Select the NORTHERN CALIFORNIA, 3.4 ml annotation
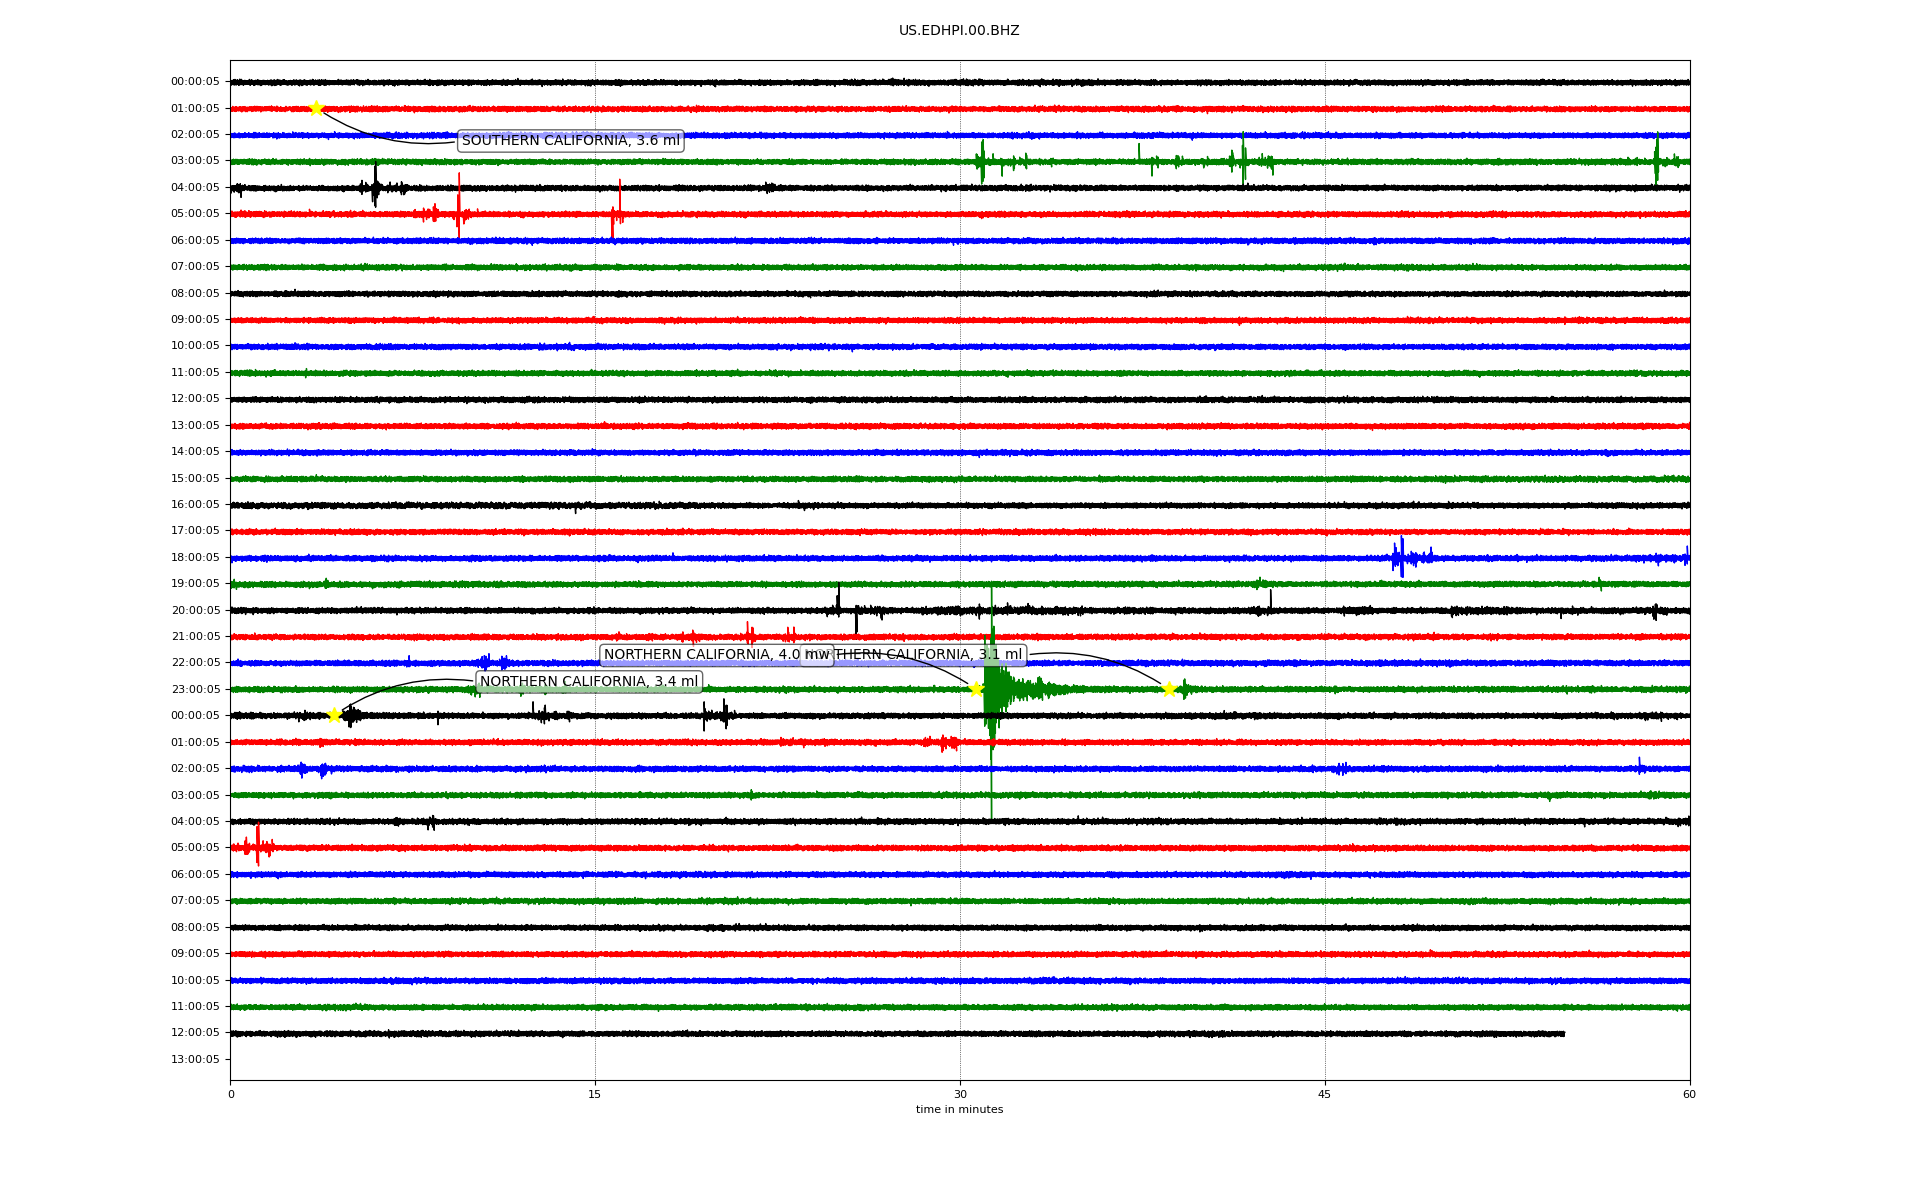 589,682
